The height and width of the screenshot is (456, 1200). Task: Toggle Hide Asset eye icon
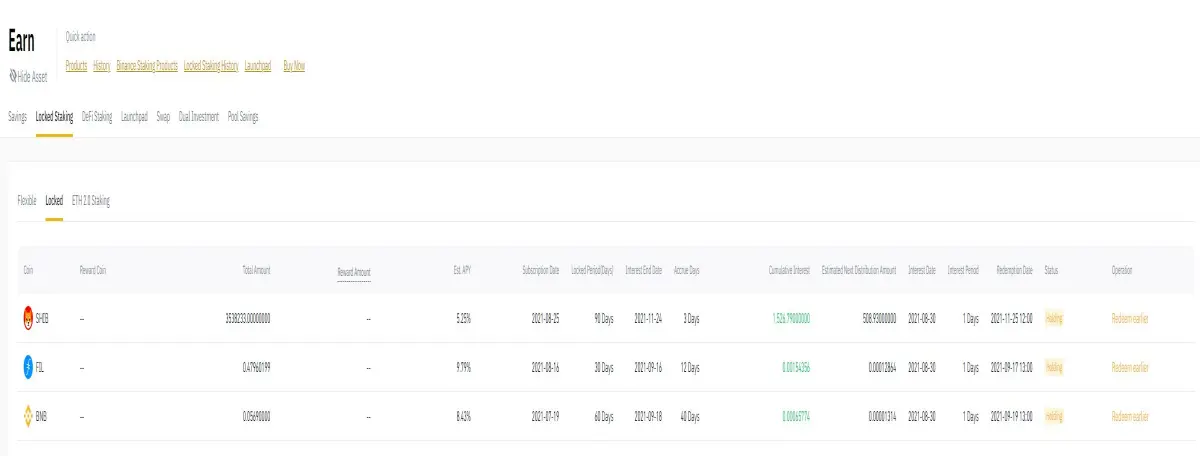pyautogui.click(x=12, y=76)
